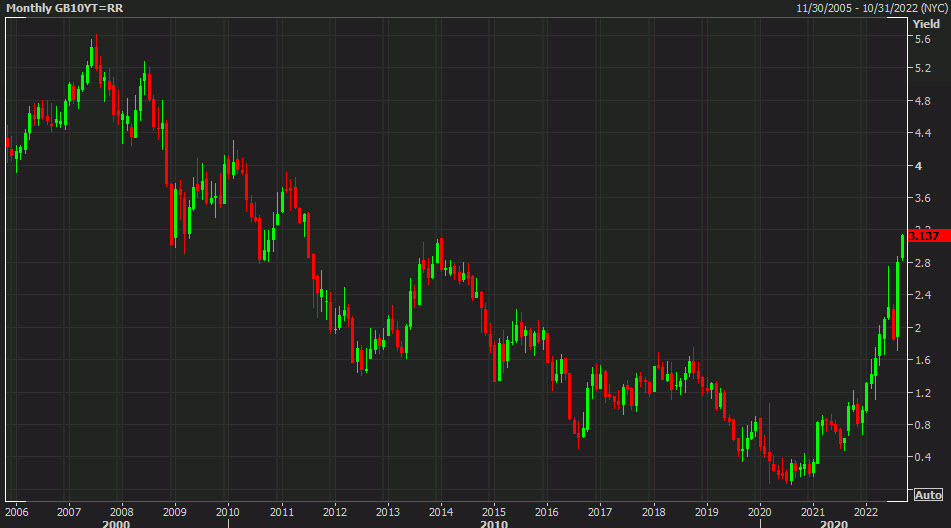951x528 pixels.
Task: Click the 2021 year label
Action: point(813,512)
